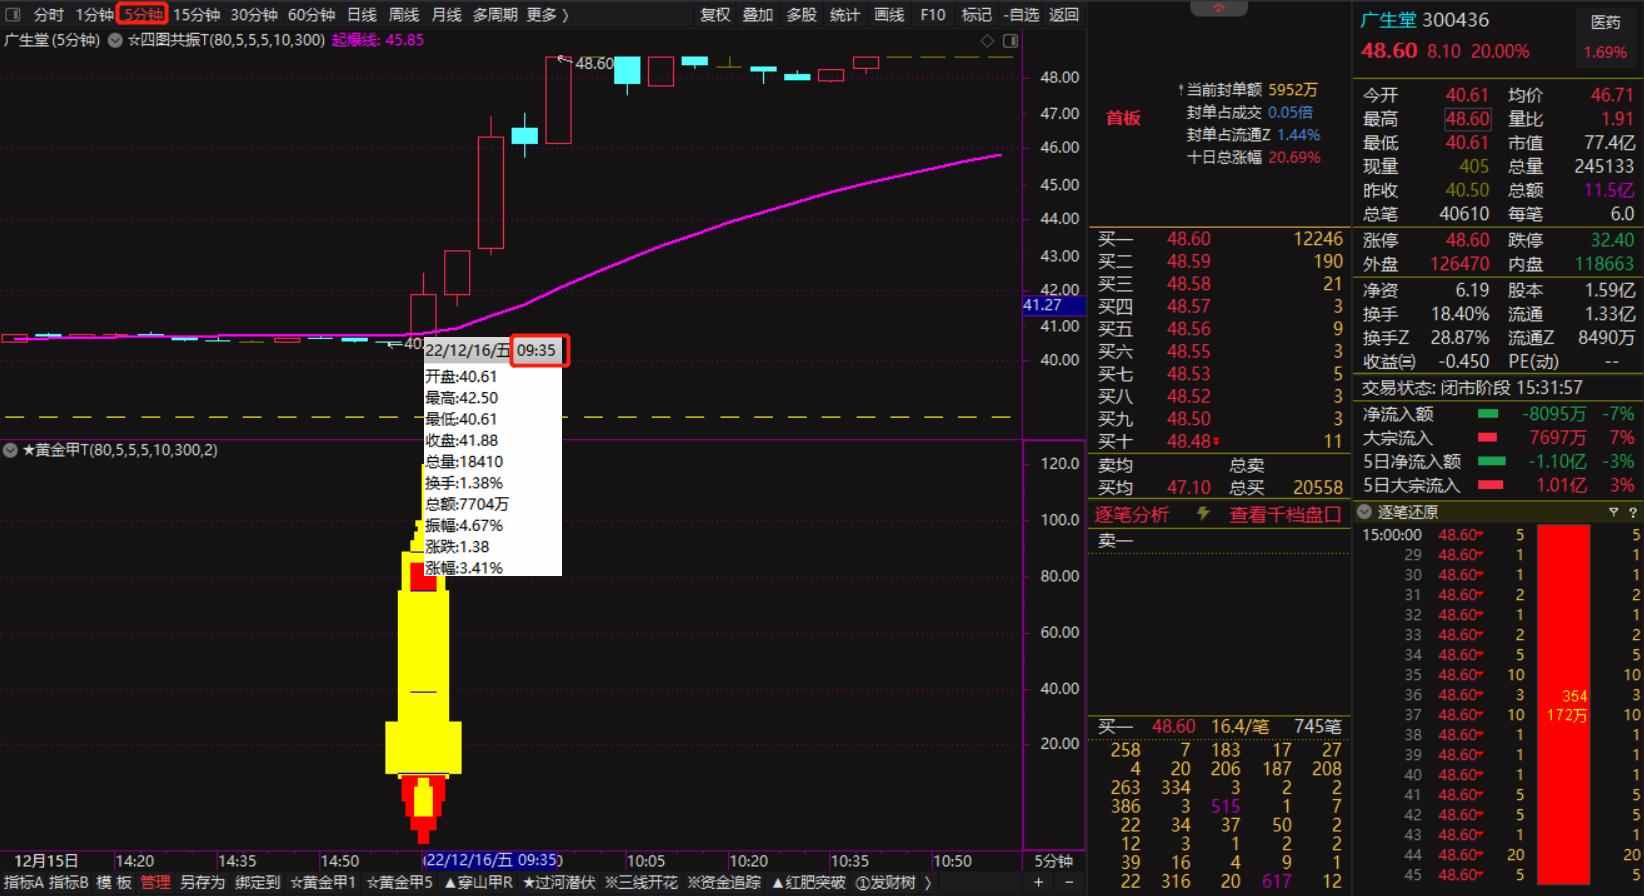
Task: Click the 医药 sector badge
Action: [x=1605, y=21]
